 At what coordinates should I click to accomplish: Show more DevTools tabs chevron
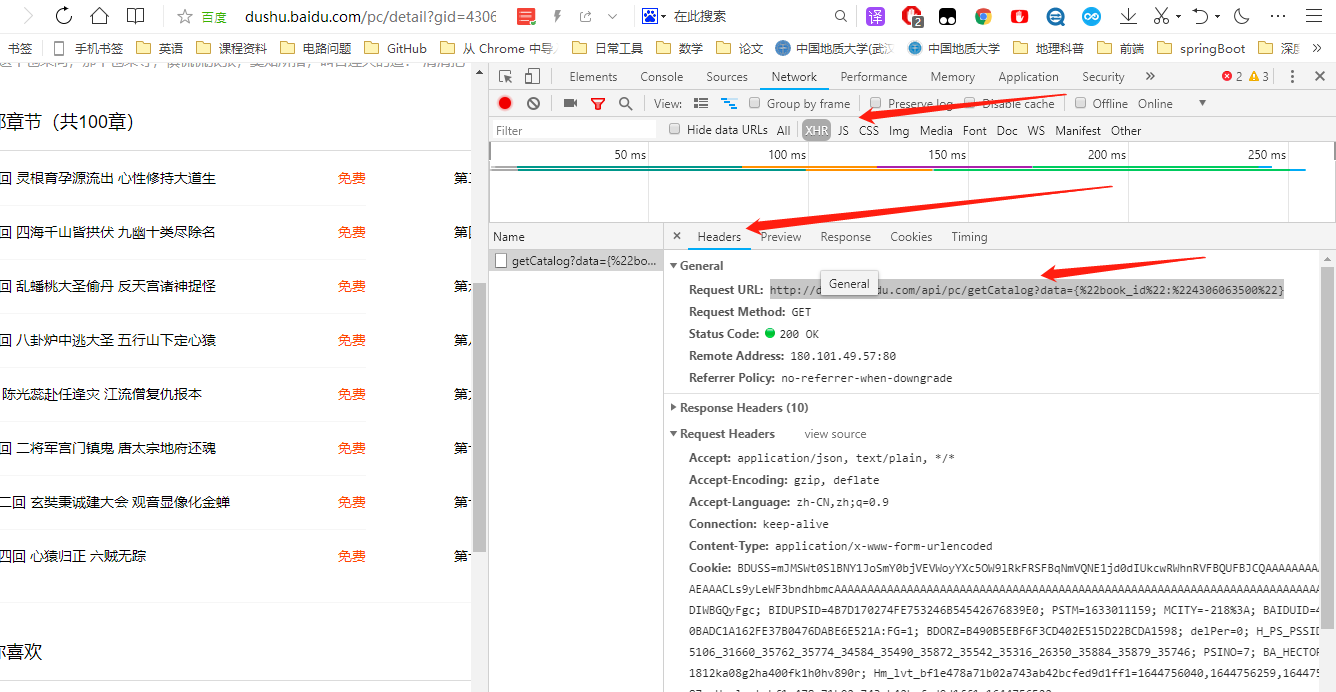pos(1150,77)
